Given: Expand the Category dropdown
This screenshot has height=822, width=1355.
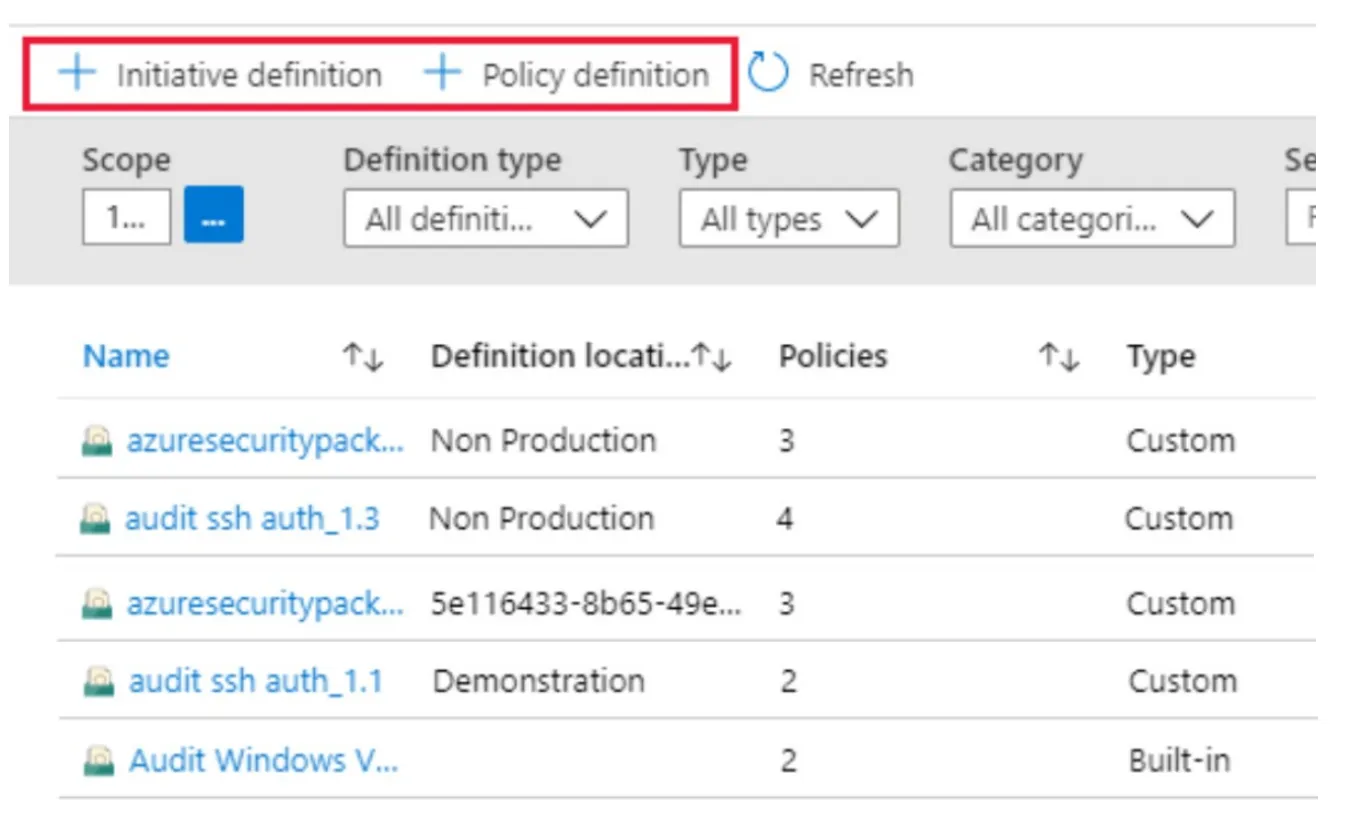Looking at the screenshot, I should pyautogui.click(x=1092, y=219).
